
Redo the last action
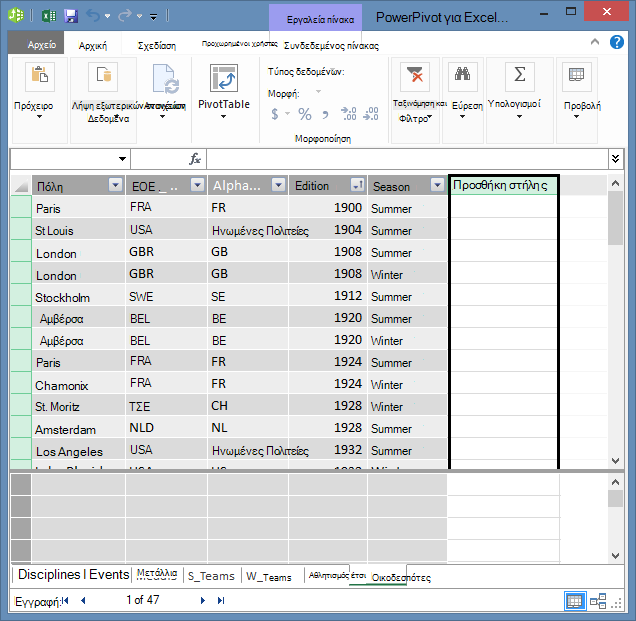pyautogui.click(x=125, y=16)
